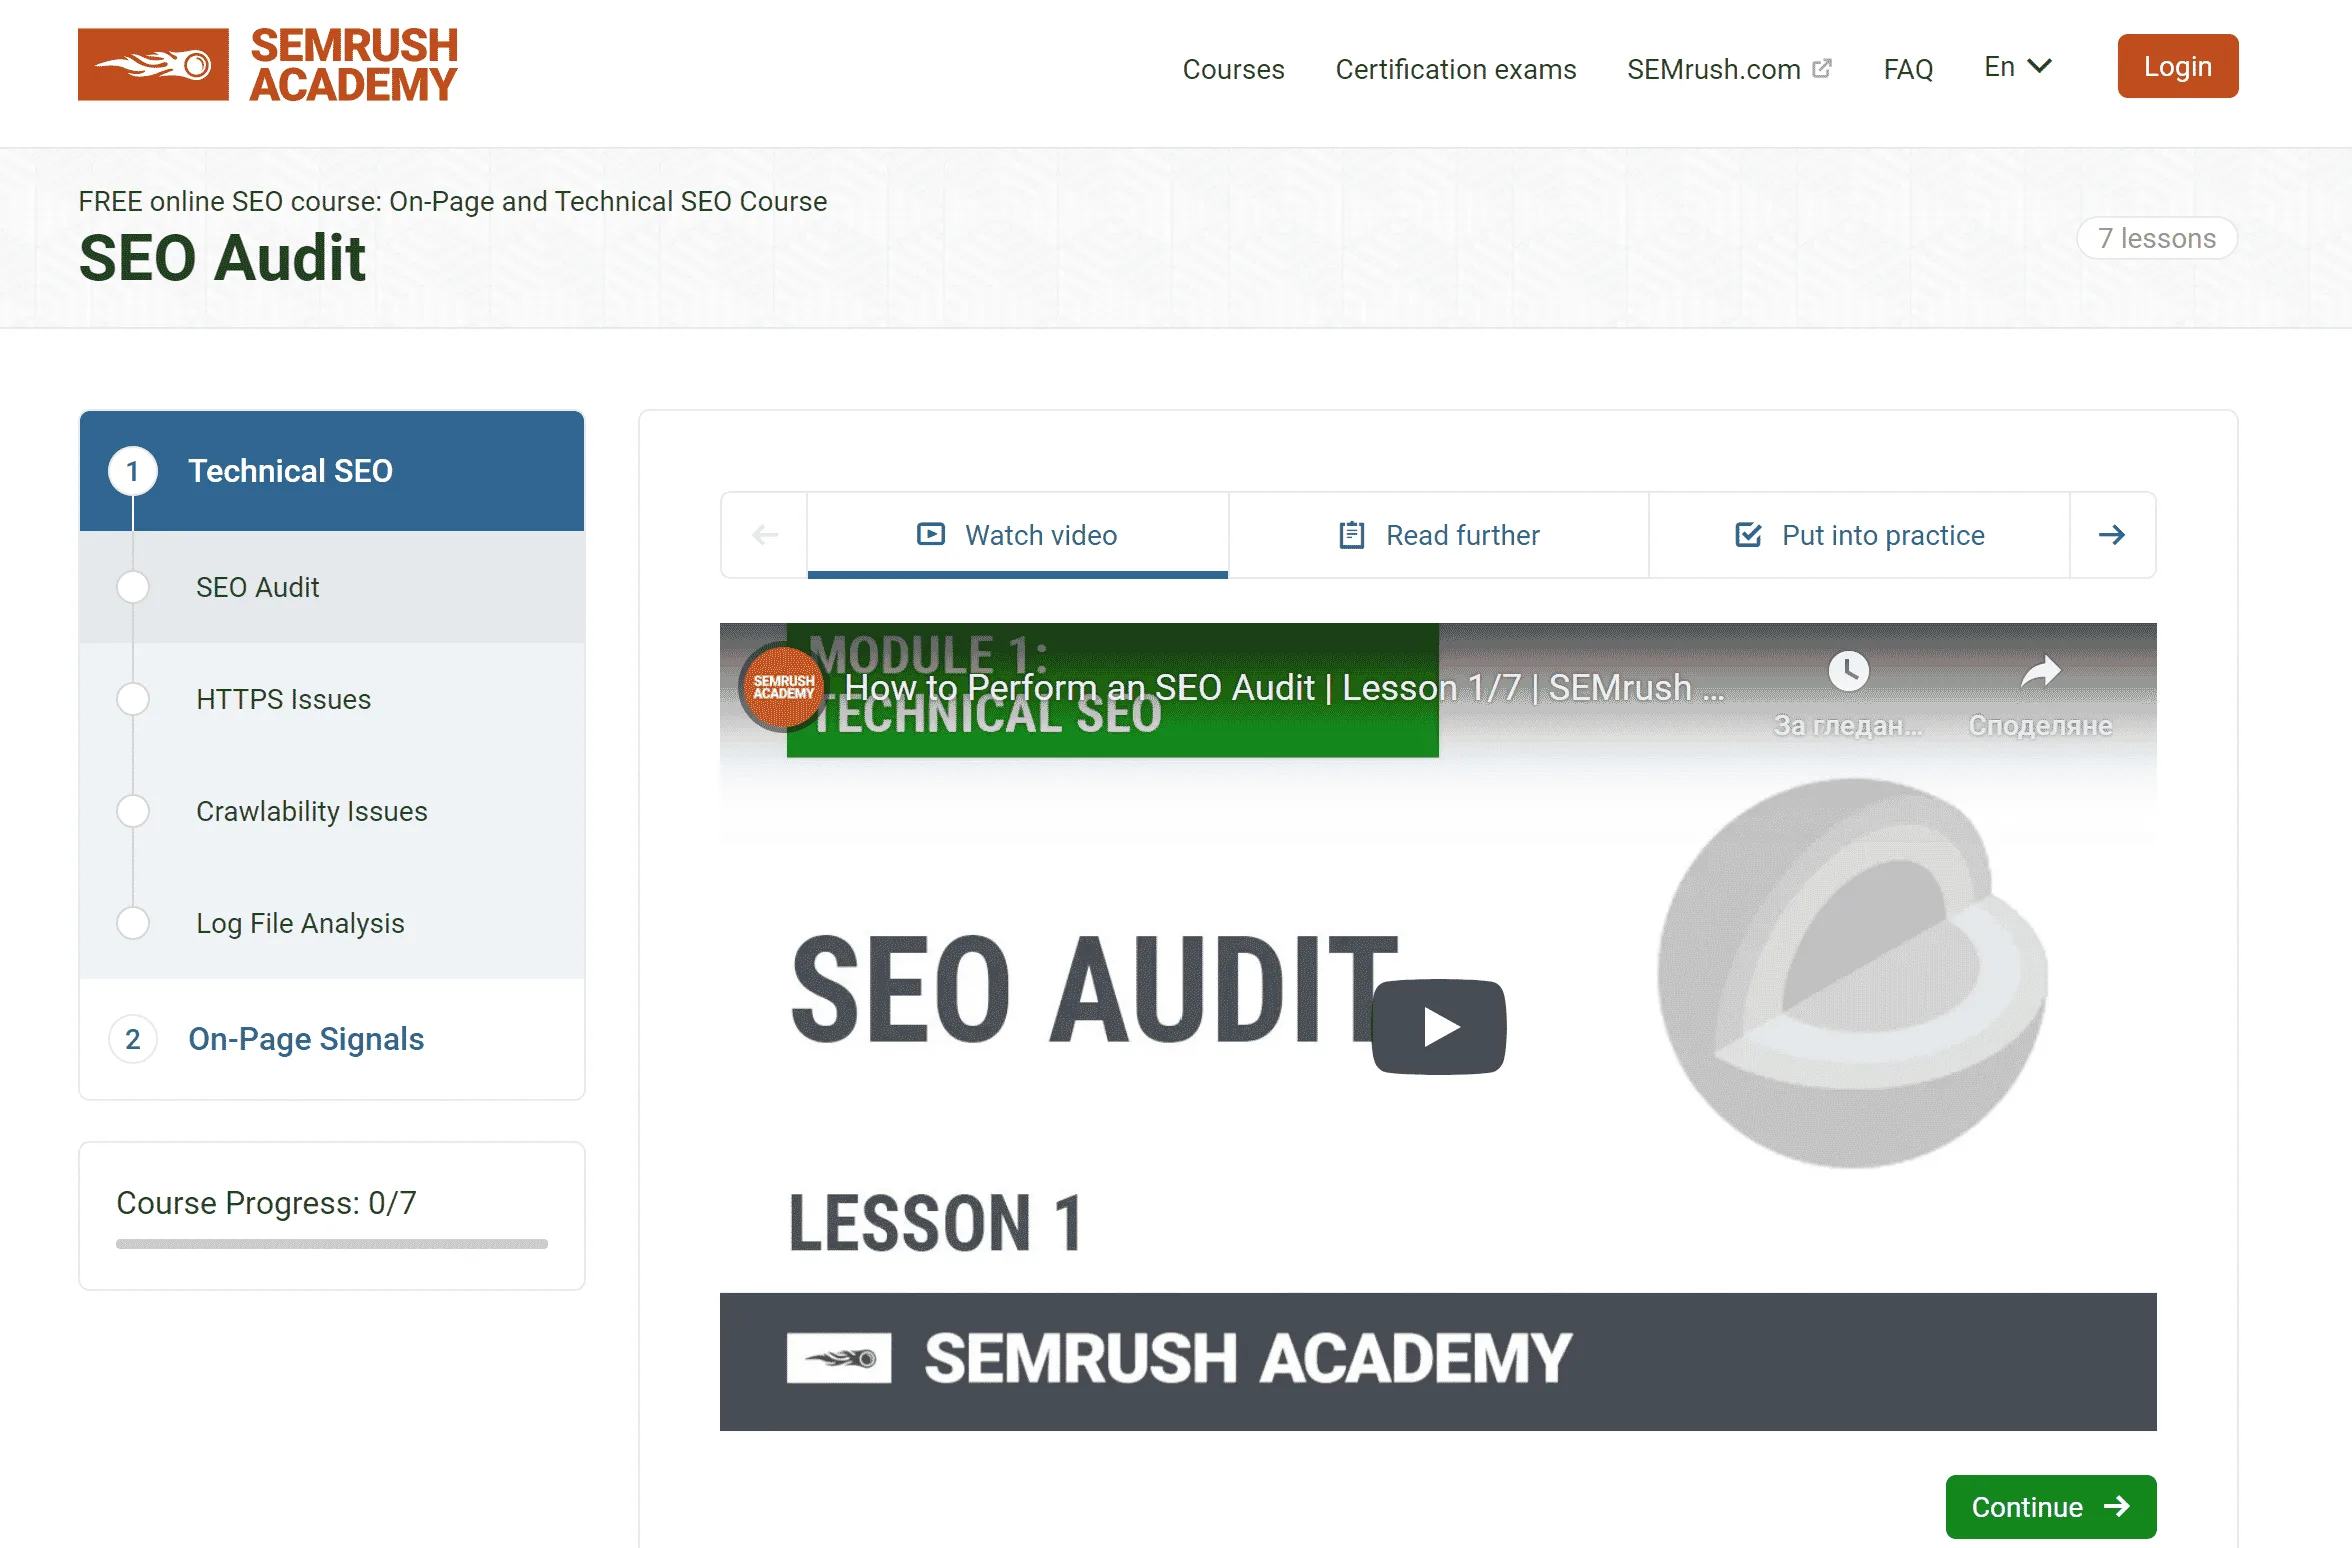
Task: Open the FAQ page
Action: coord(1908,69)
